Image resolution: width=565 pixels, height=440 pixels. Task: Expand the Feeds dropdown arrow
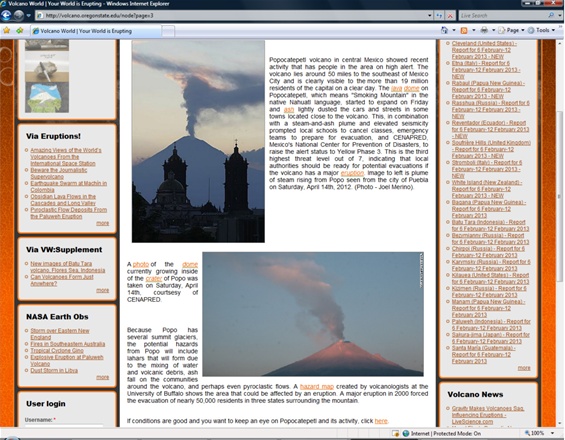point(474,31)
